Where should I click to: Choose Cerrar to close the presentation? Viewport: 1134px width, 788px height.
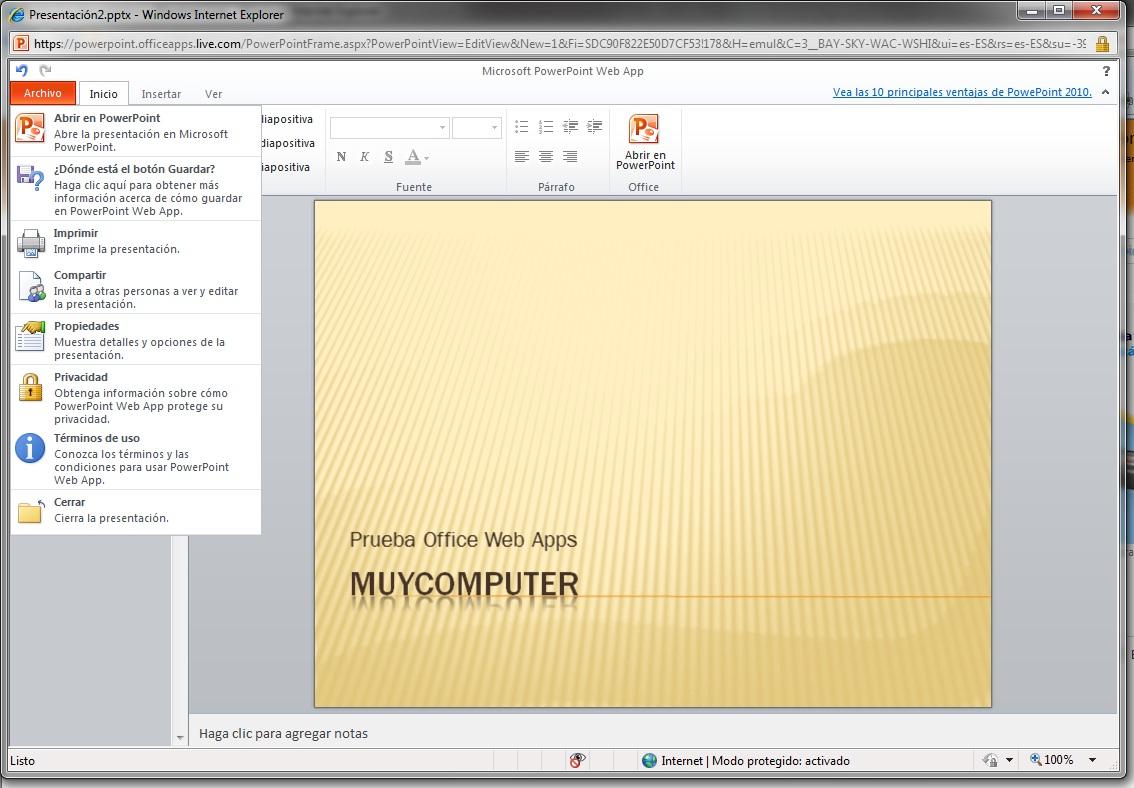tap(136, 510)
